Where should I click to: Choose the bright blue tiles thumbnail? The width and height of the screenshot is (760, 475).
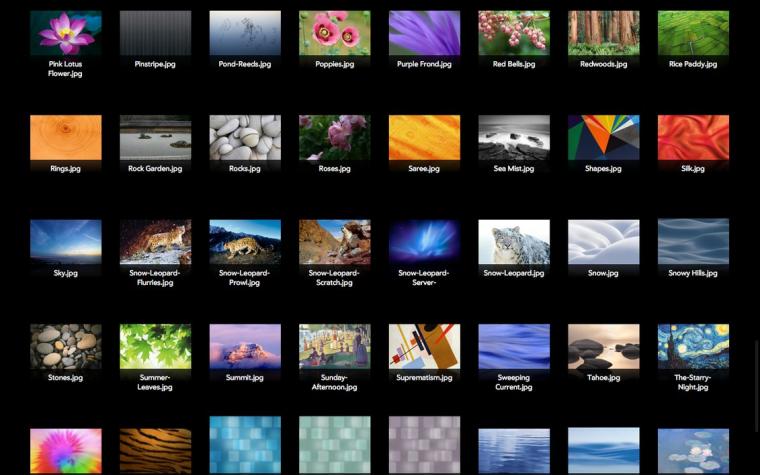[x=245, y=445]
